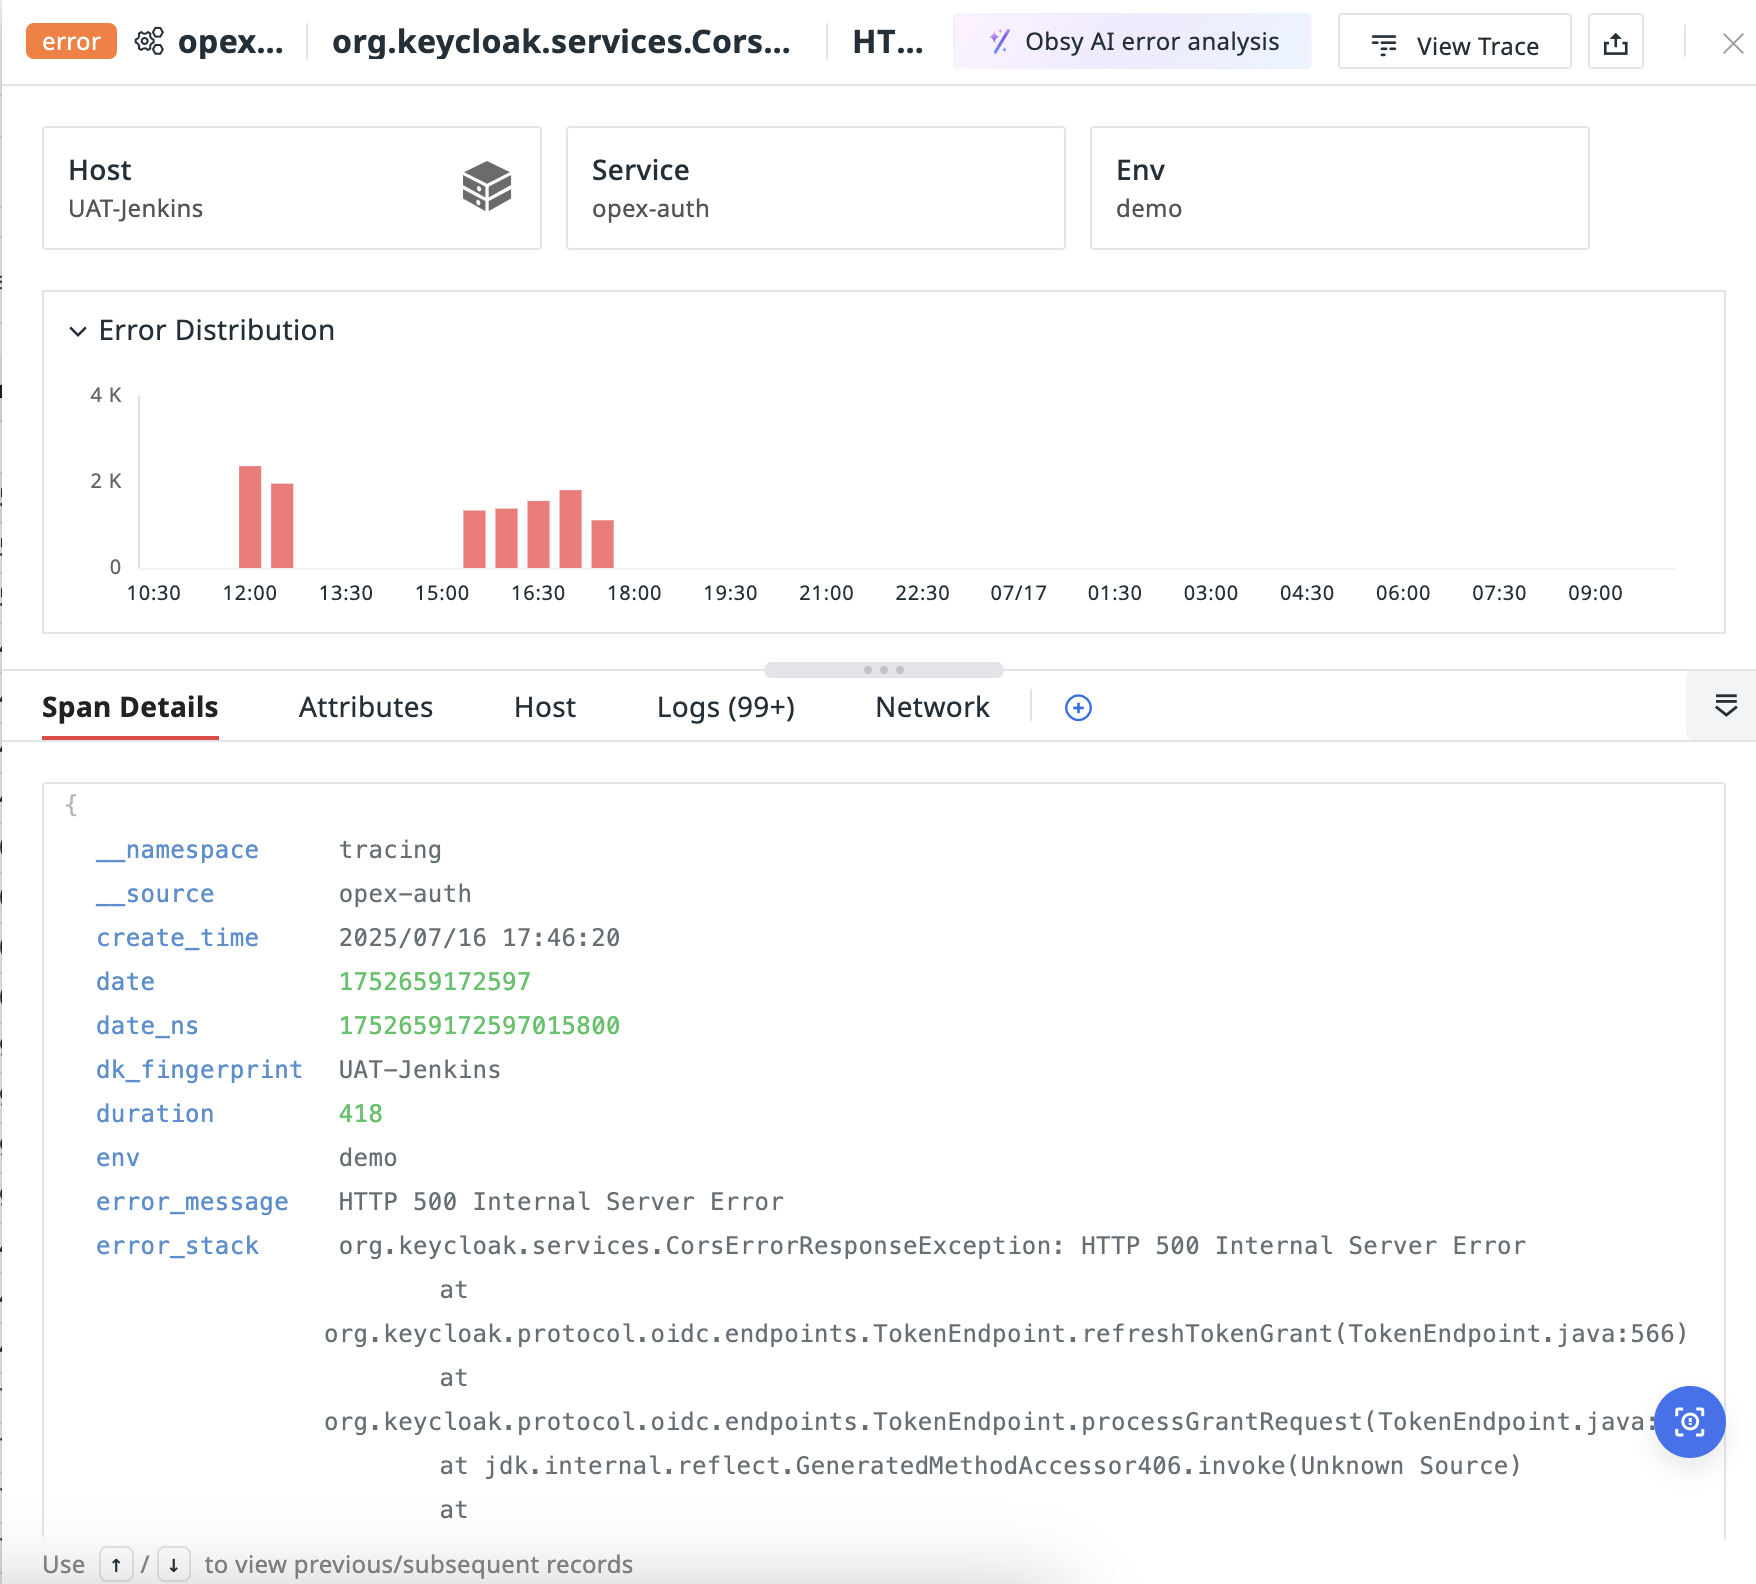Click the second red bar after 12:00
Viewport: 1756px width, 1584px height.
282,526
